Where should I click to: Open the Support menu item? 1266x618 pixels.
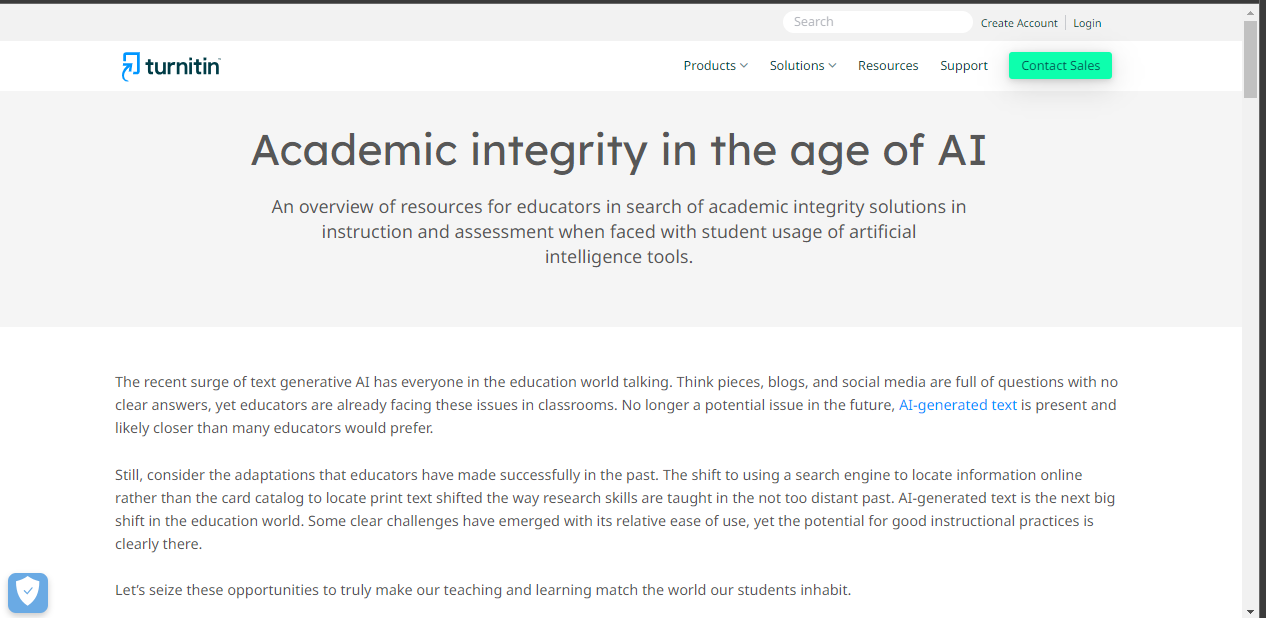[964, 66]
